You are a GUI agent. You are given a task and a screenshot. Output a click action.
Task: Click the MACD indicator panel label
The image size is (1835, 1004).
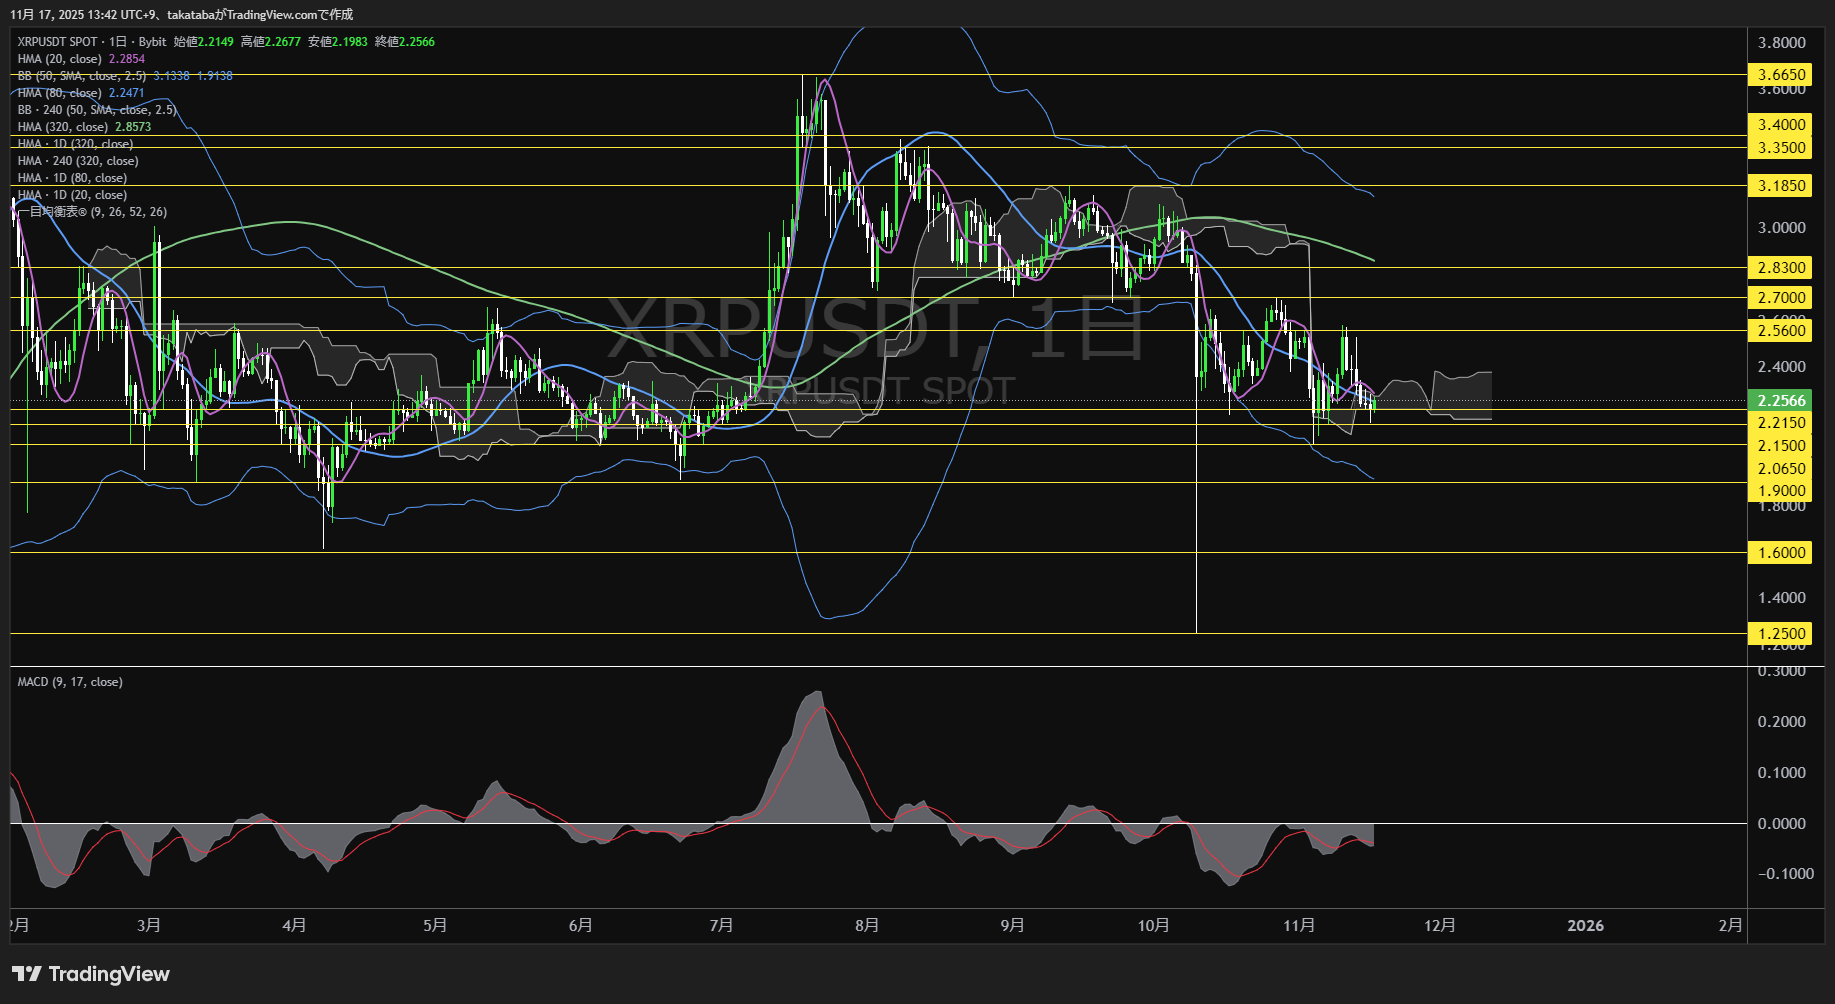click(68, 681)
